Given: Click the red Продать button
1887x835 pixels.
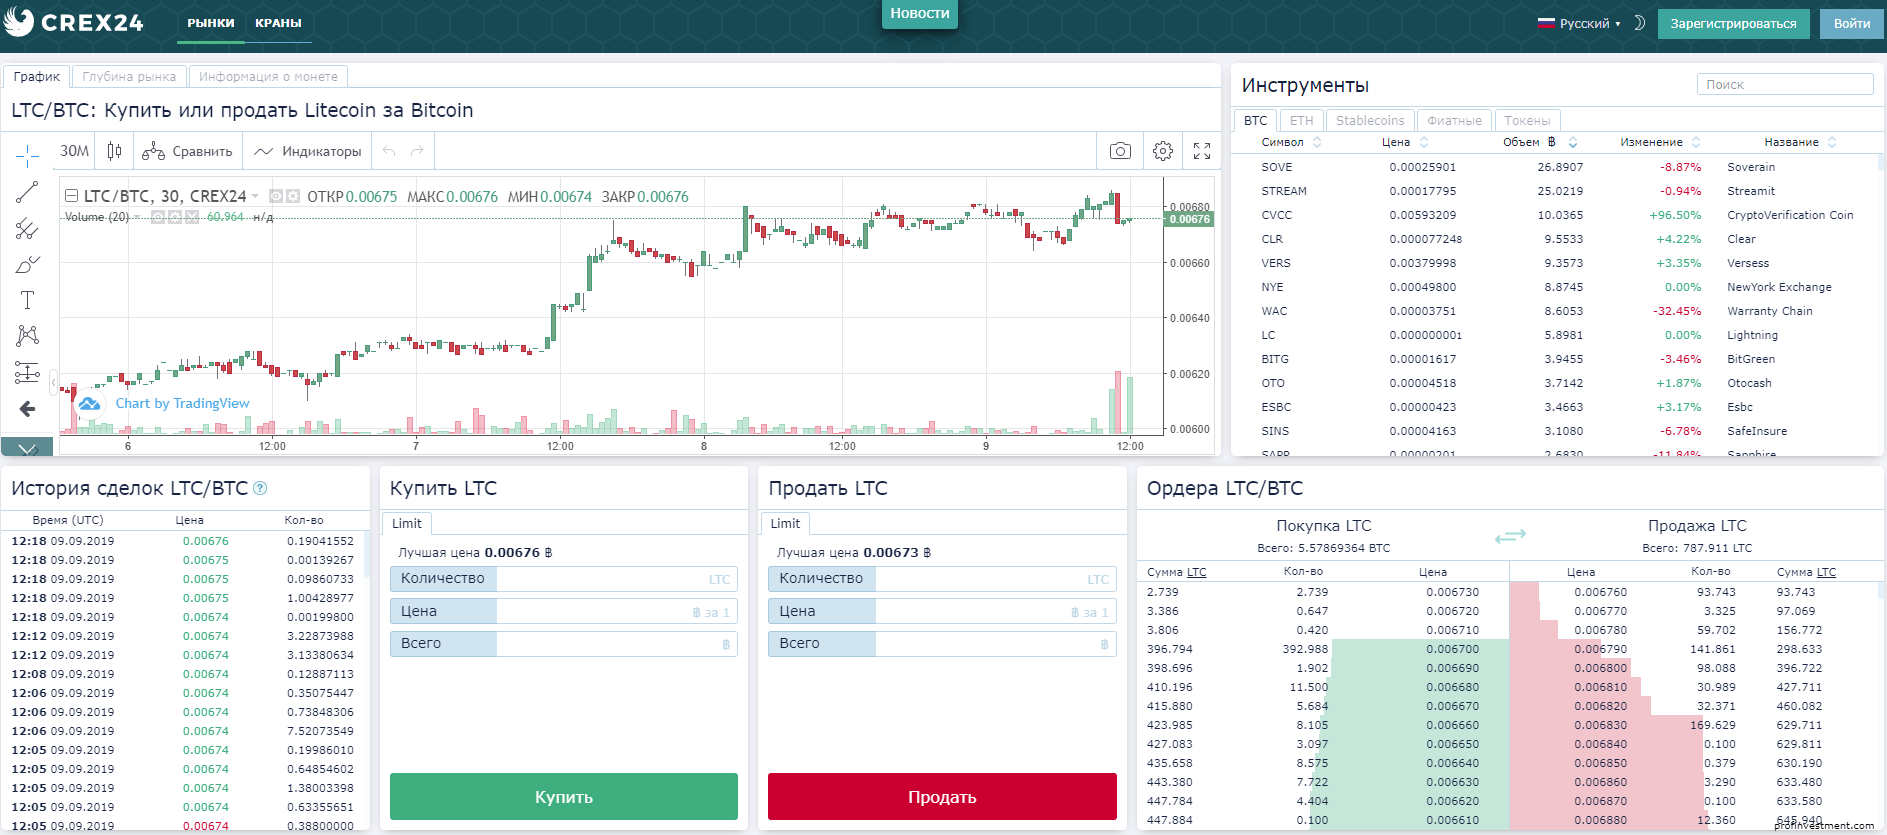Looking at the screenshot, I should (x=942, y=797).
